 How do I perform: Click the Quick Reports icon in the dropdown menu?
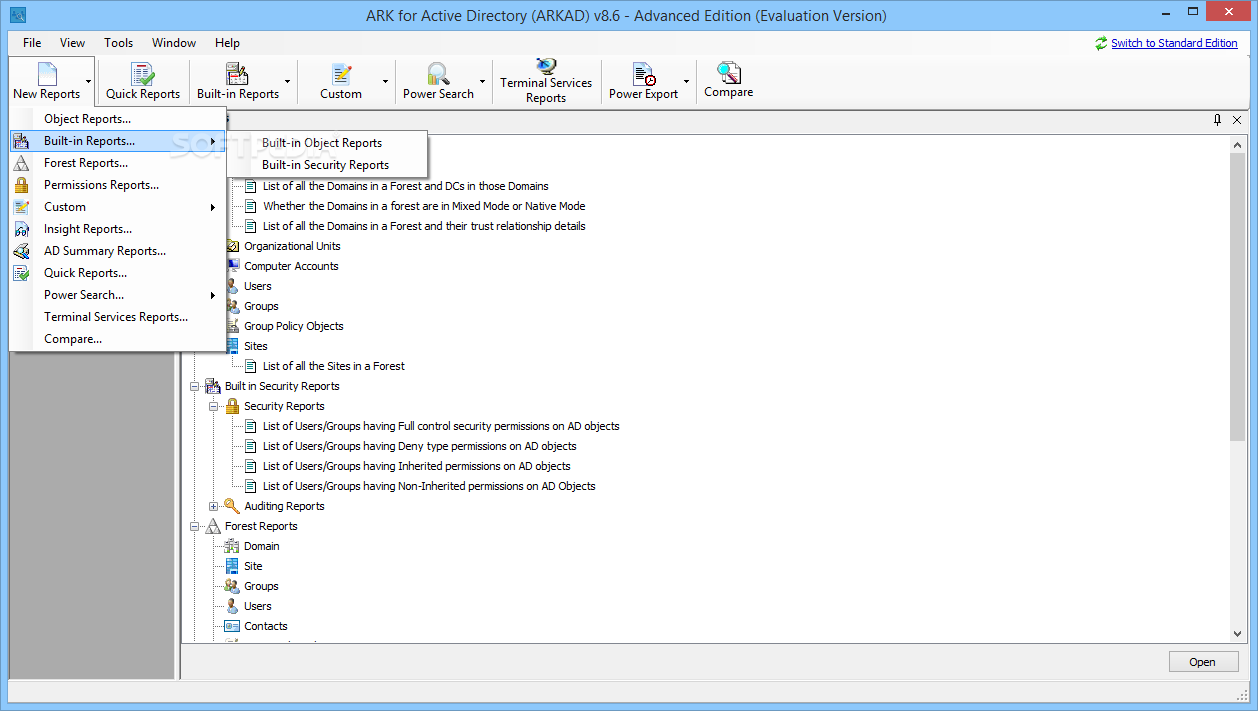point(22,273)
